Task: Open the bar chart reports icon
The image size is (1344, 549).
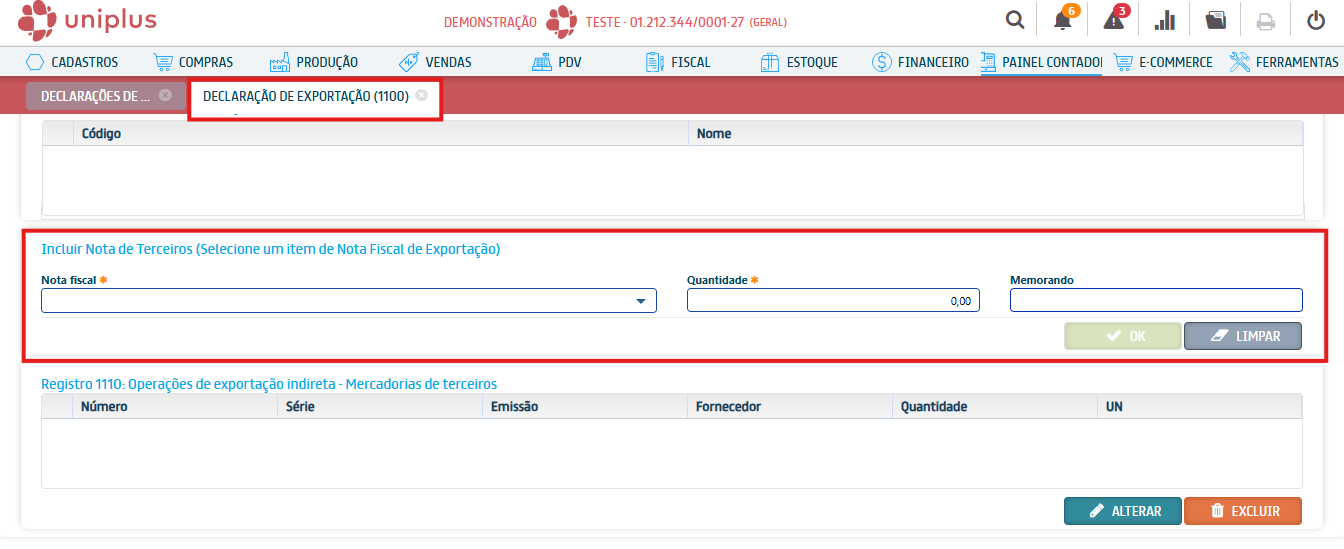Action: [x=1164, y=21]
